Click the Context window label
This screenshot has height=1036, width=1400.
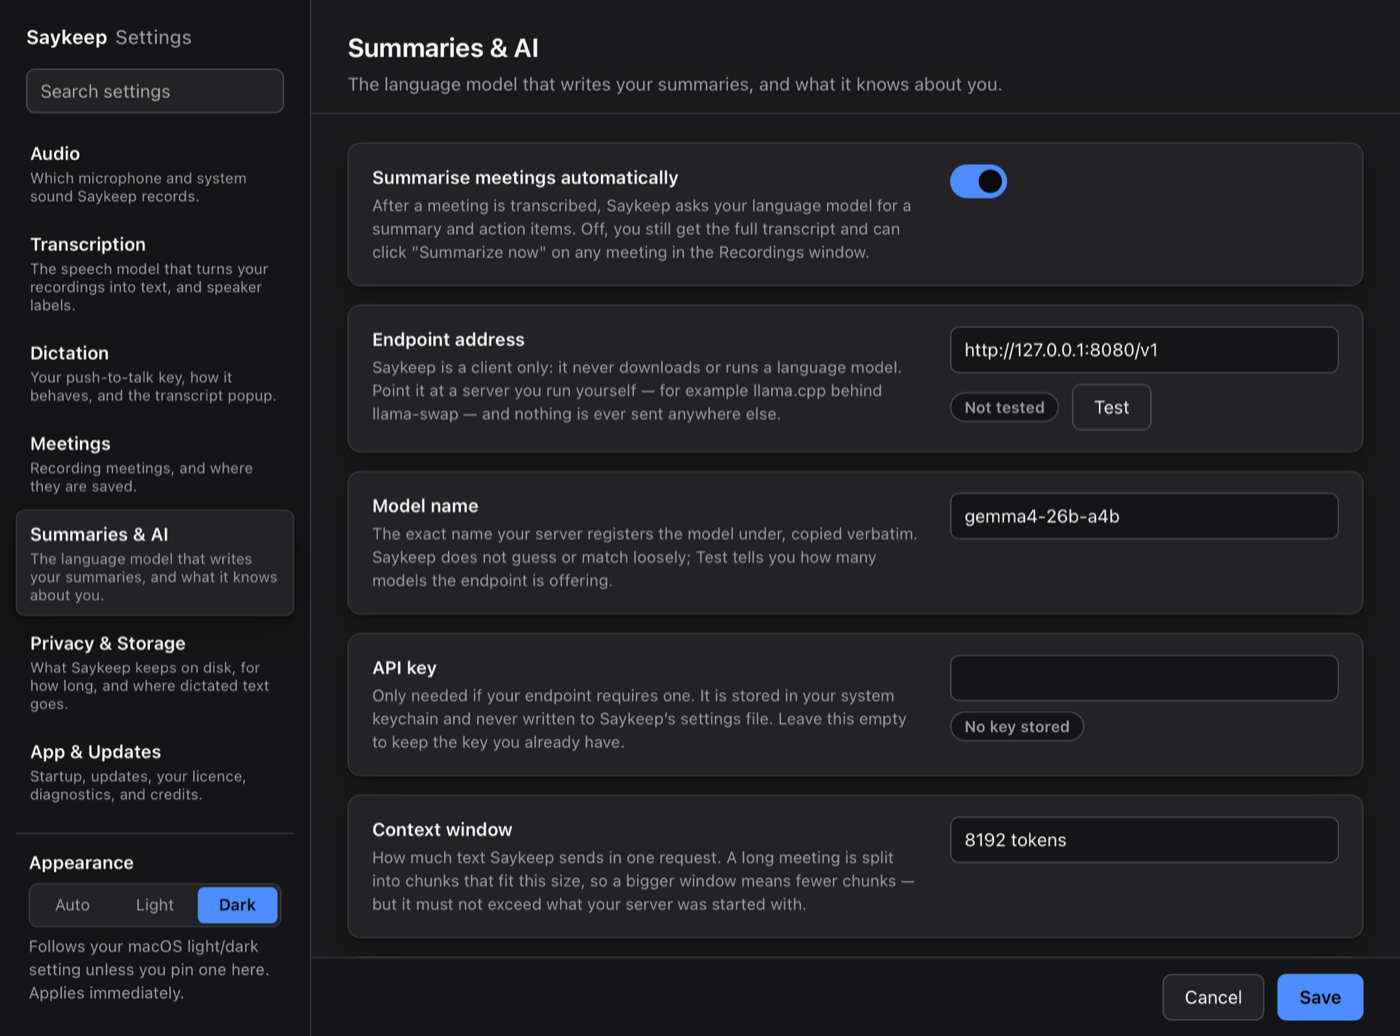point(442,830)
